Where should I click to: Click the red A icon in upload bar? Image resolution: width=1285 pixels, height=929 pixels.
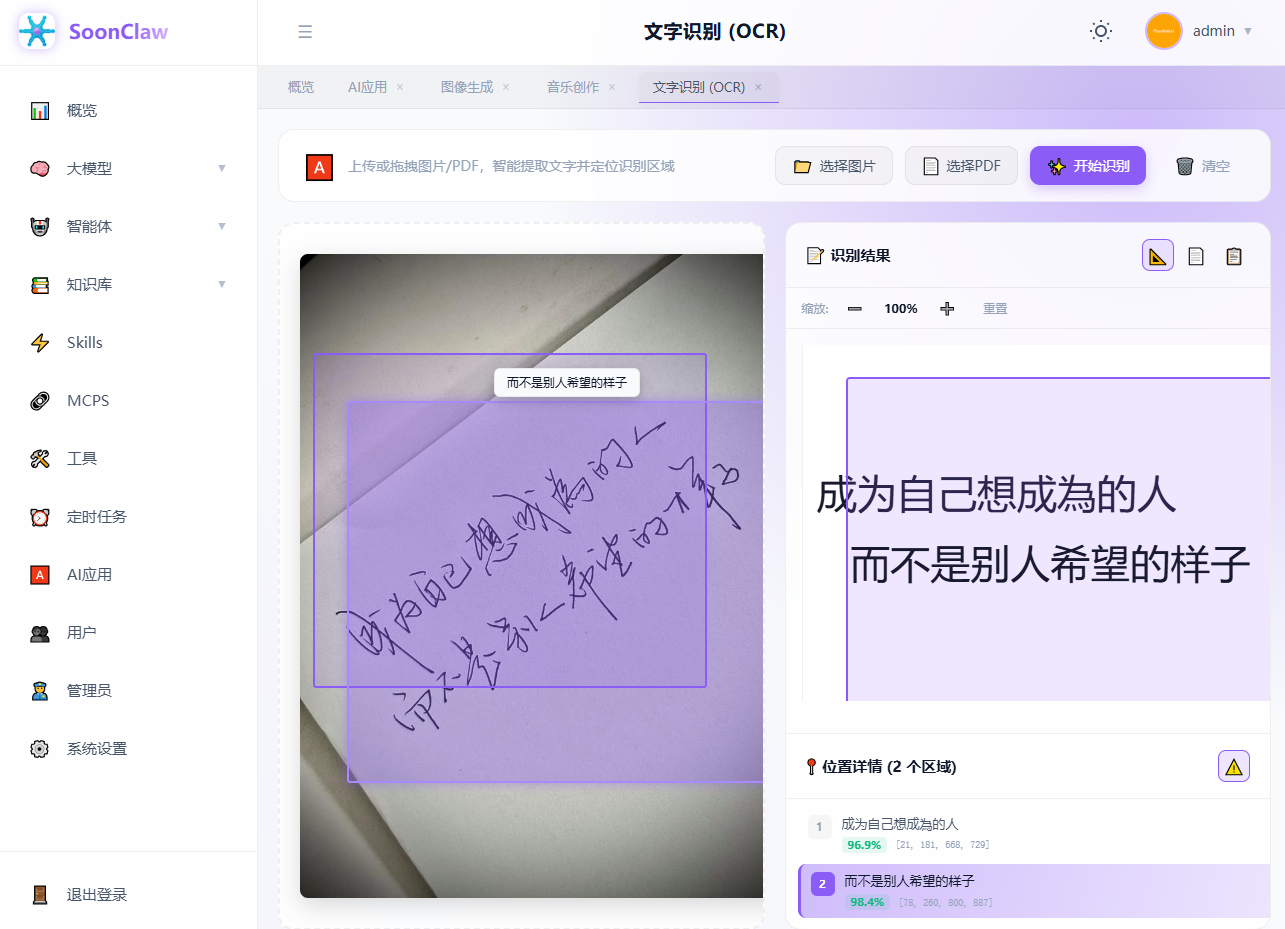coord(319,168)
